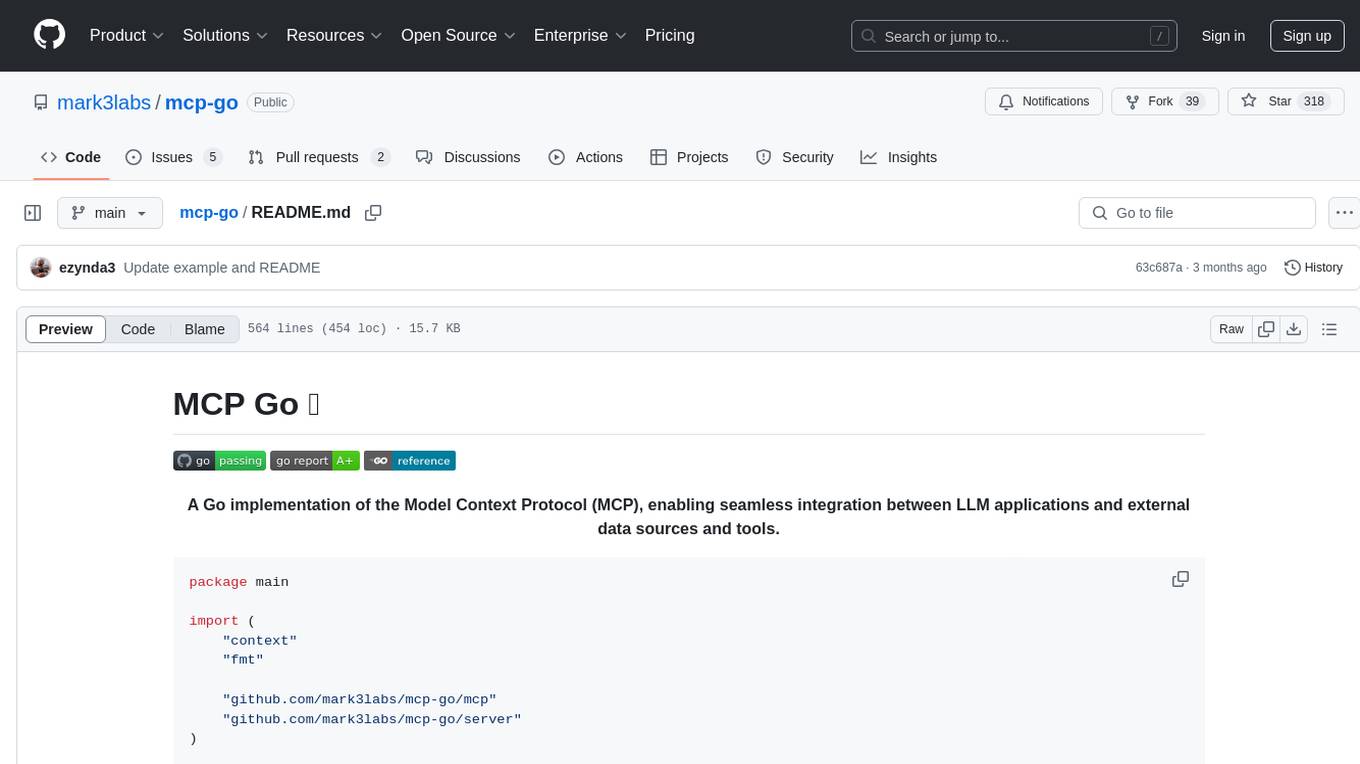Open commit History

(x=1313, y=267)
